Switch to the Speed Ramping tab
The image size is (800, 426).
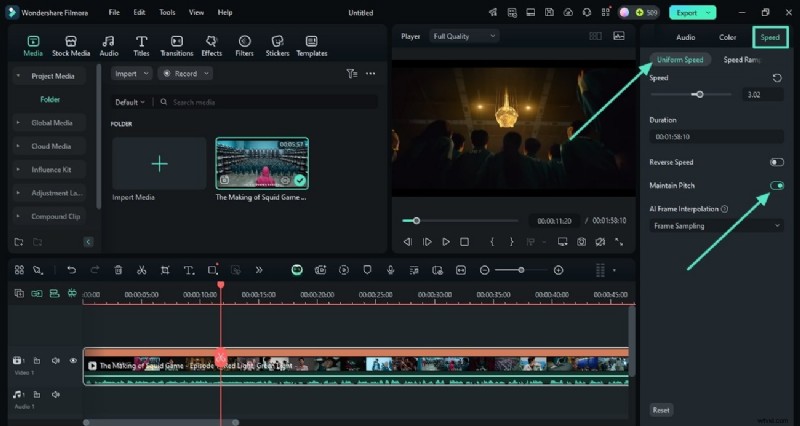point(741,60)
